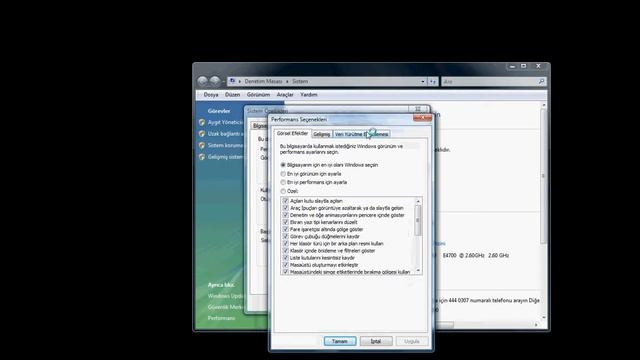This screenshot has height=360, width=640.
Task: Click the effects list scrollbar thumb
Action: (x=418, y=220)
